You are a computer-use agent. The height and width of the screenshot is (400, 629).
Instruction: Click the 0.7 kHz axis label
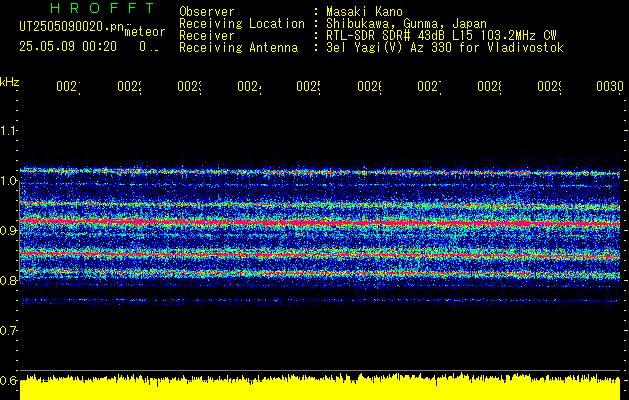click(x=8, y=331)
